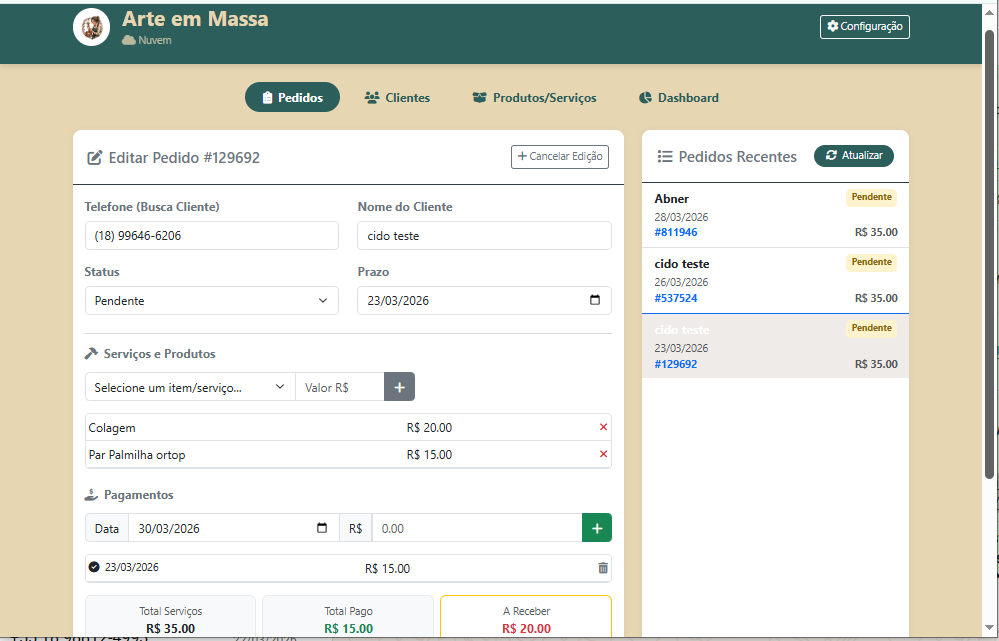Click the page vertical scrollbar

pyautogui.click(x=991, y=300)
